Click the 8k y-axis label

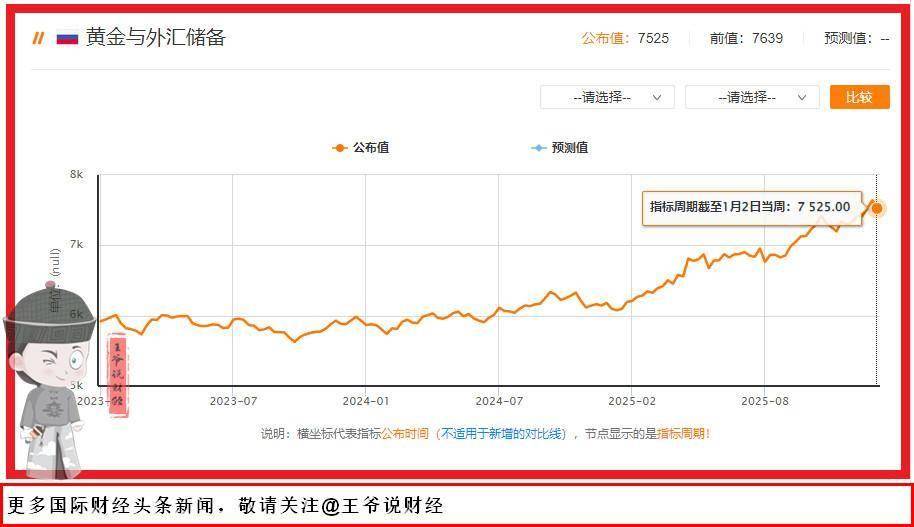pos(76,174)
